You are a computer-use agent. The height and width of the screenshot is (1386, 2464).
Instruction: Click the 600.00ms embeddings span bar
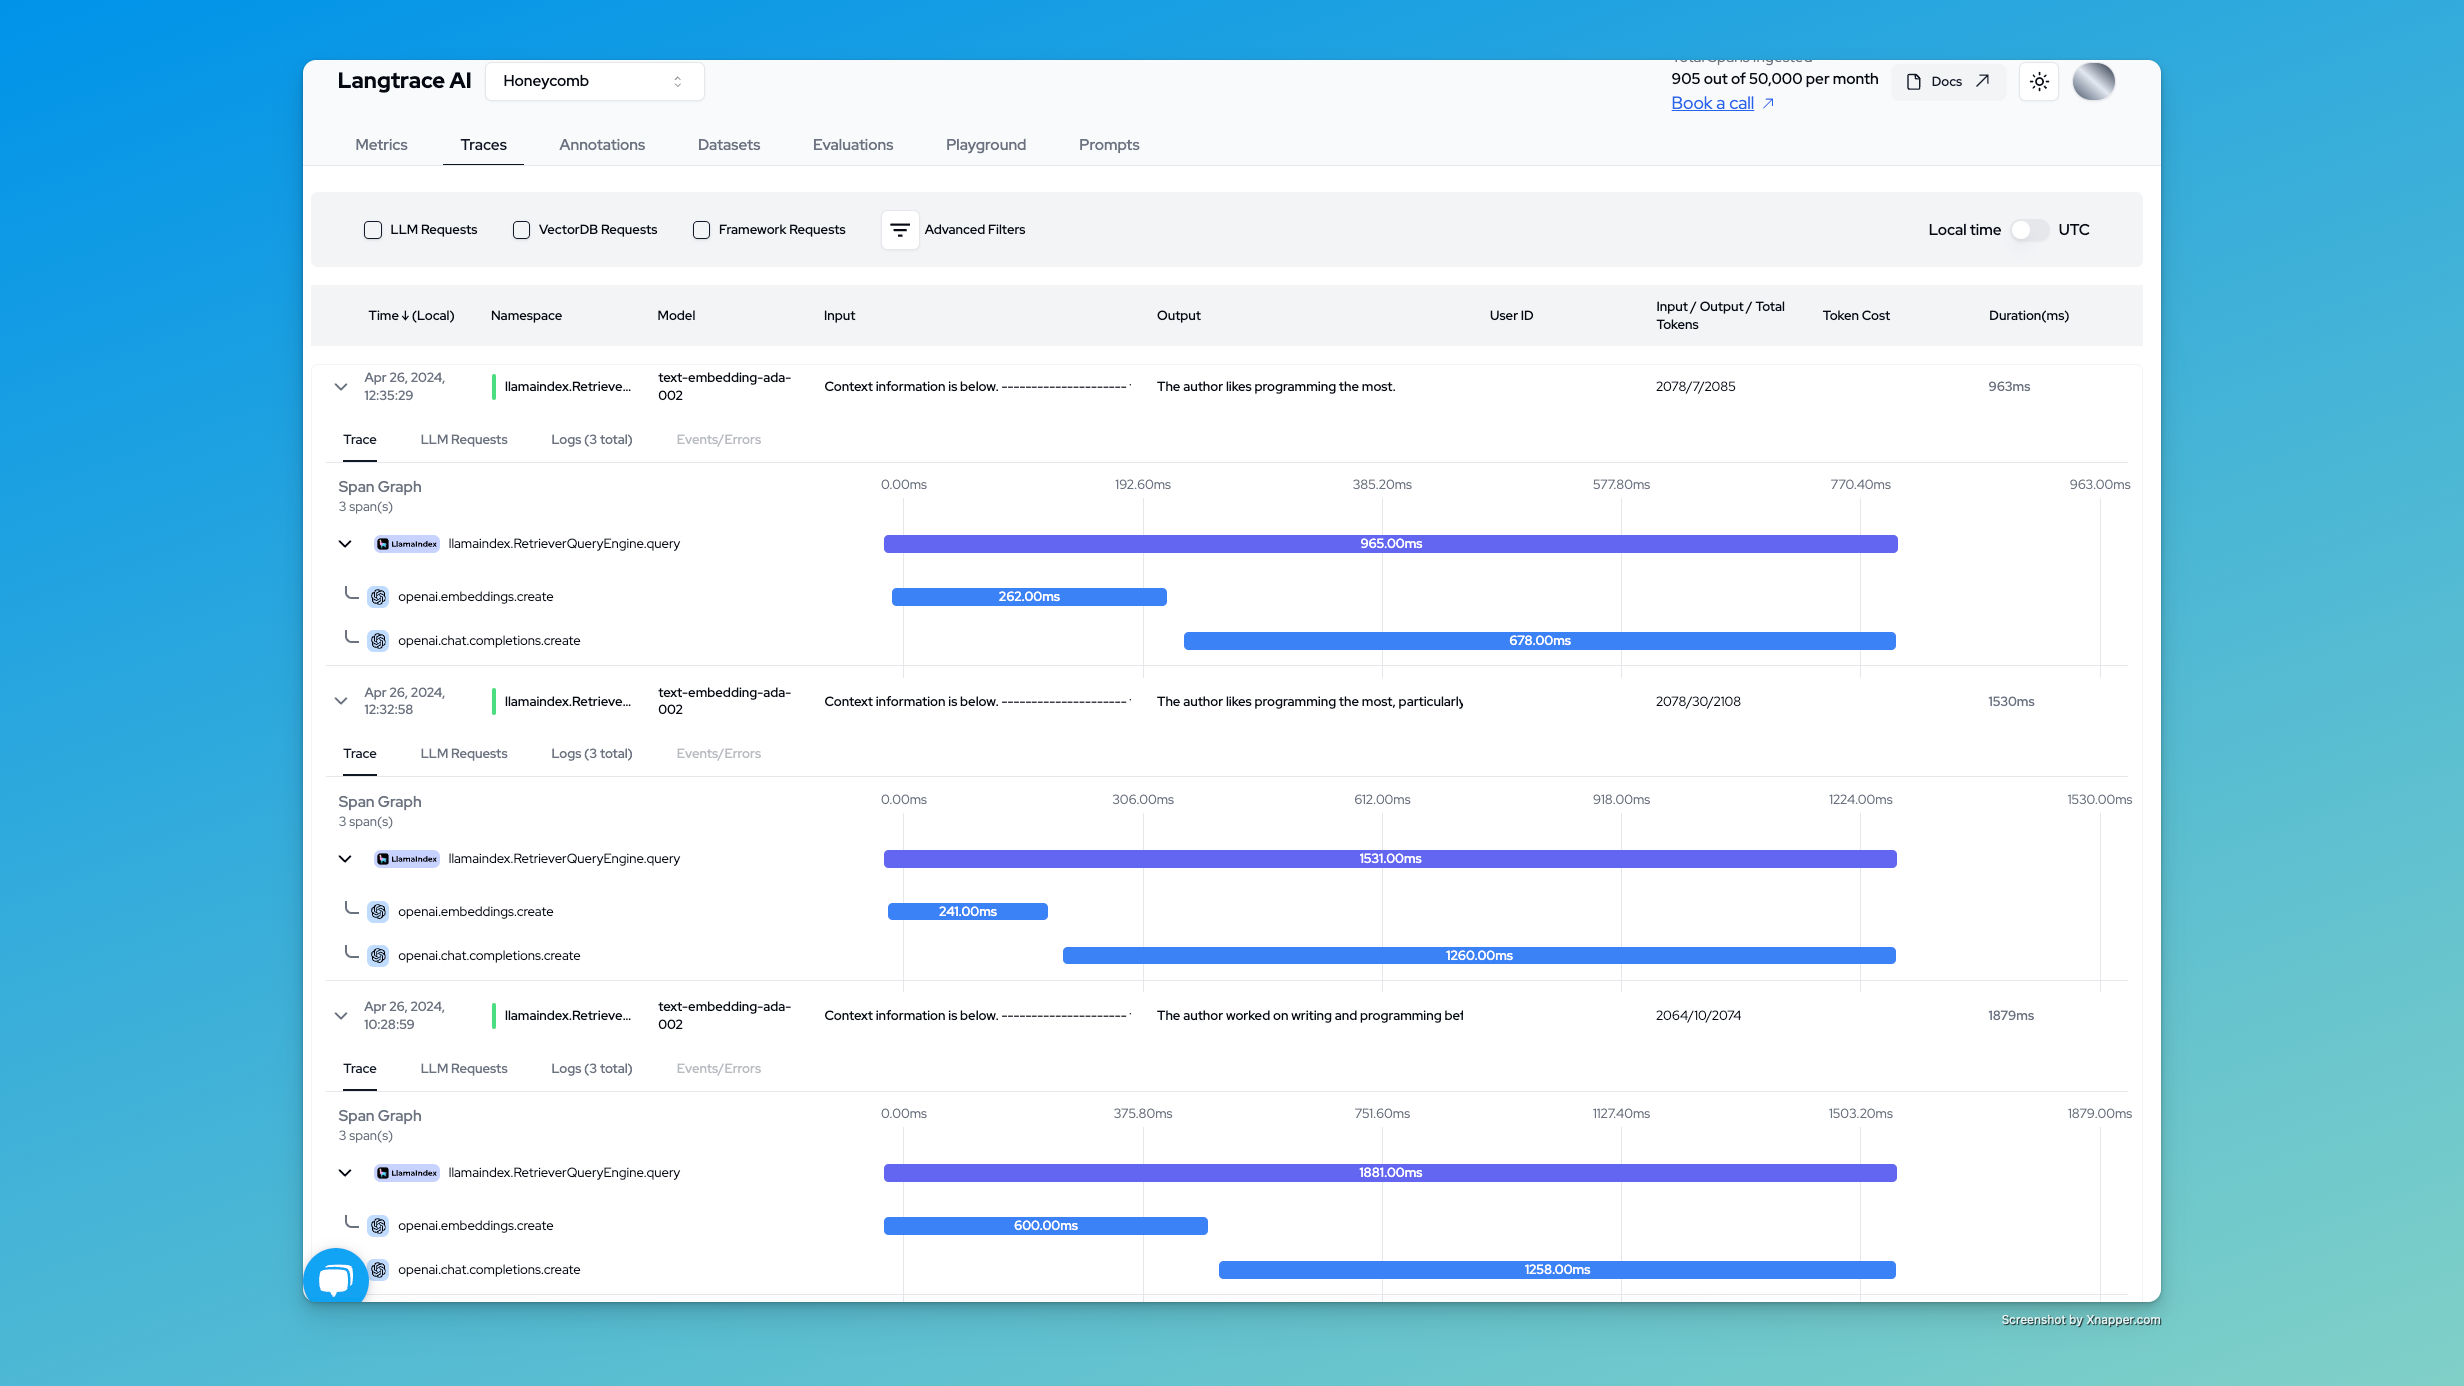(1045, 1226)
